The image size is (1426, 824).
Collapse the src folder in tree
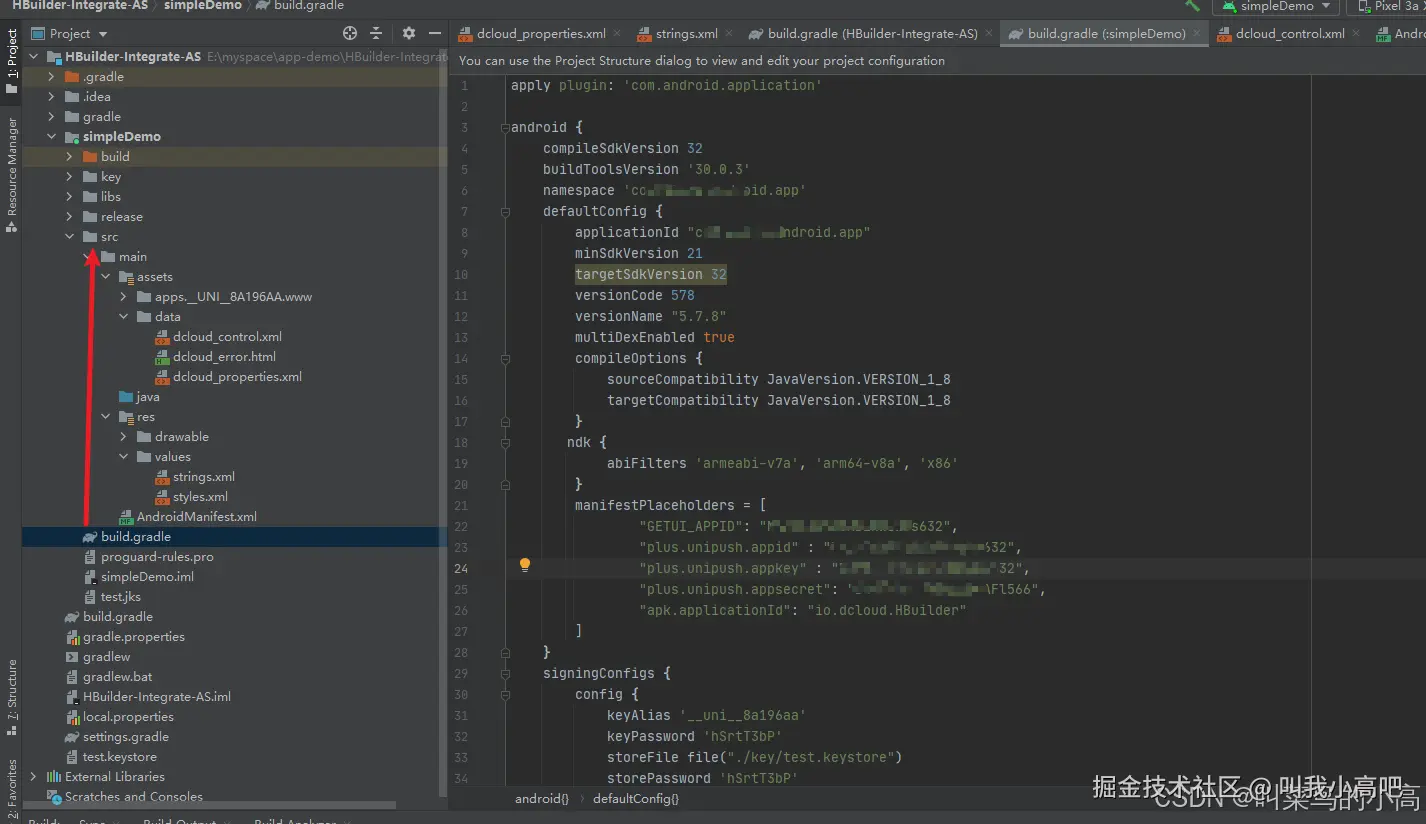(x=70, y=237)
